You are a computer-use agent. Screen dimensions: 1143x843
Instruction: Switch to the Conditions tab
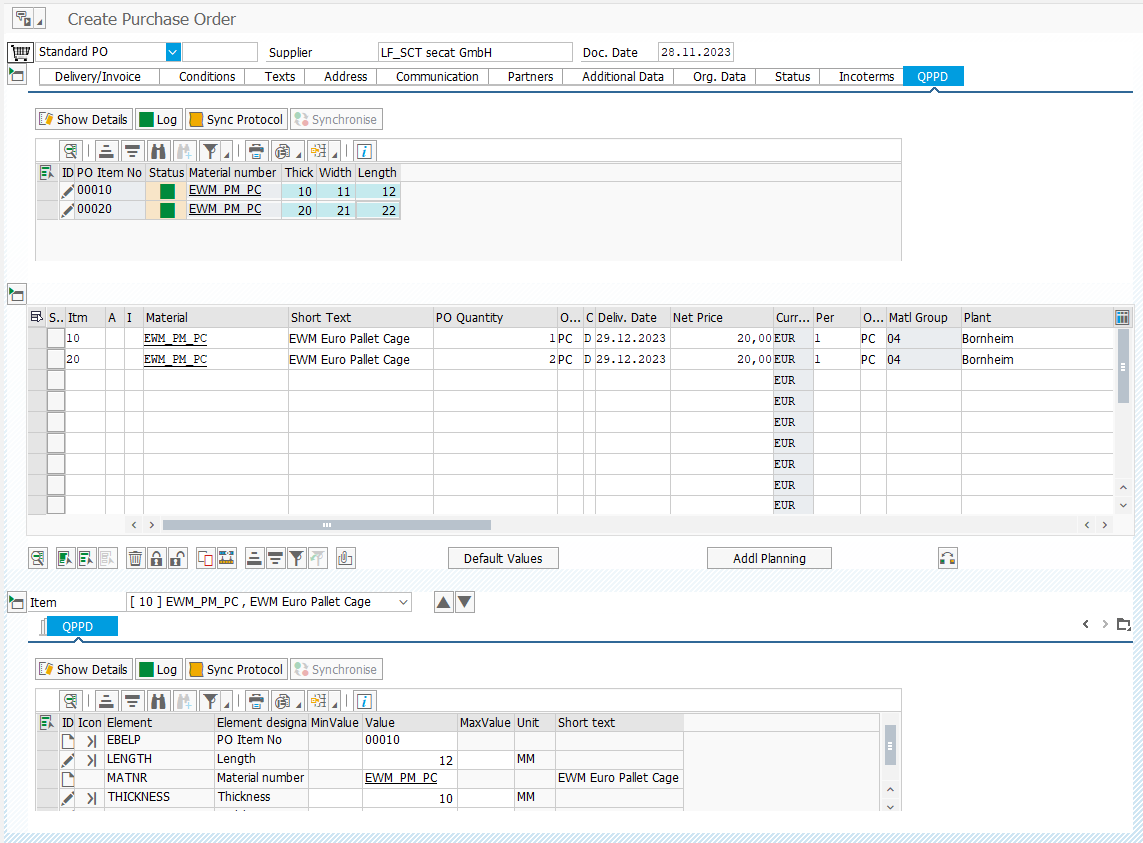207,76
